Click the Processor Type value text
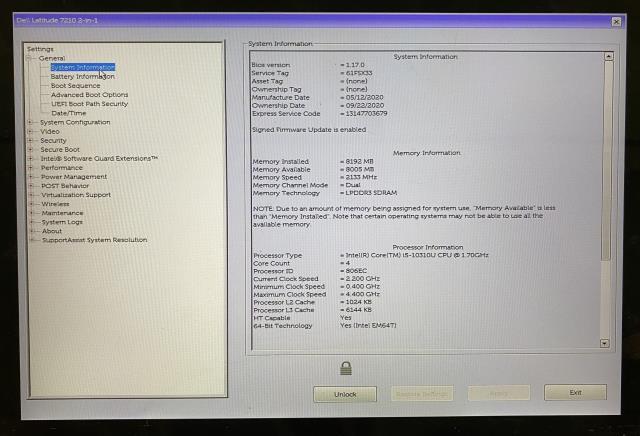This screenshot has height=436, width=640. point(417,255)
